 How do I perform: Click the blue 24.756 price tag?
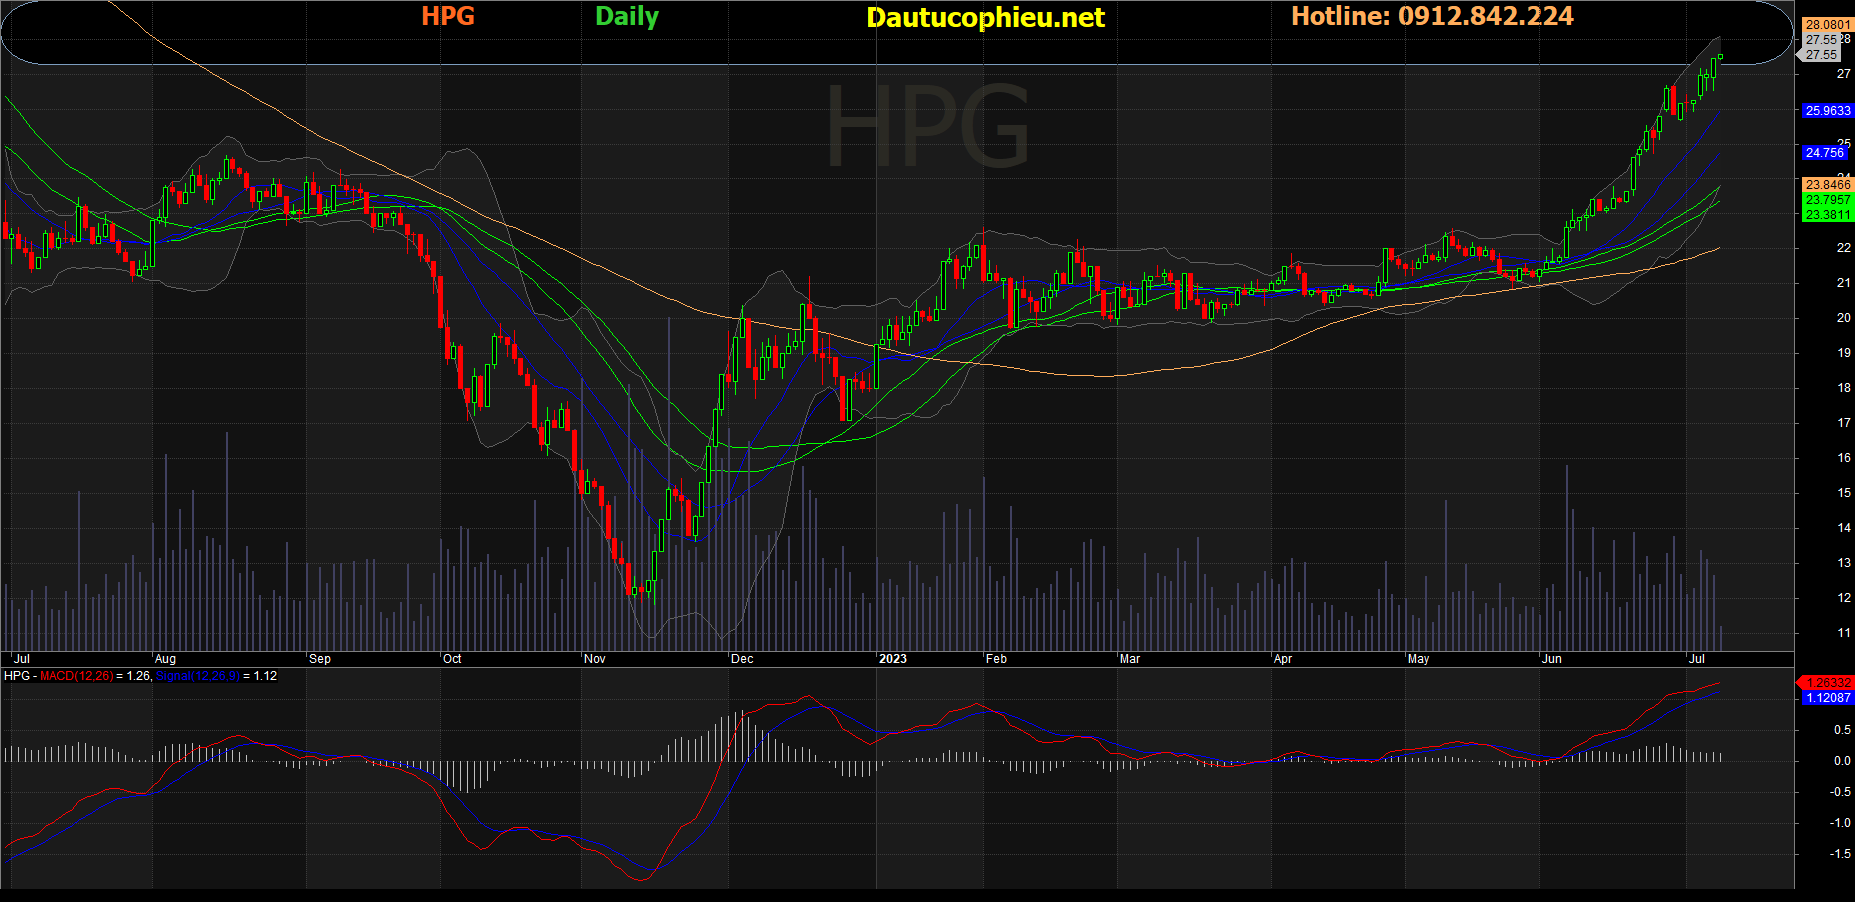1825,153
